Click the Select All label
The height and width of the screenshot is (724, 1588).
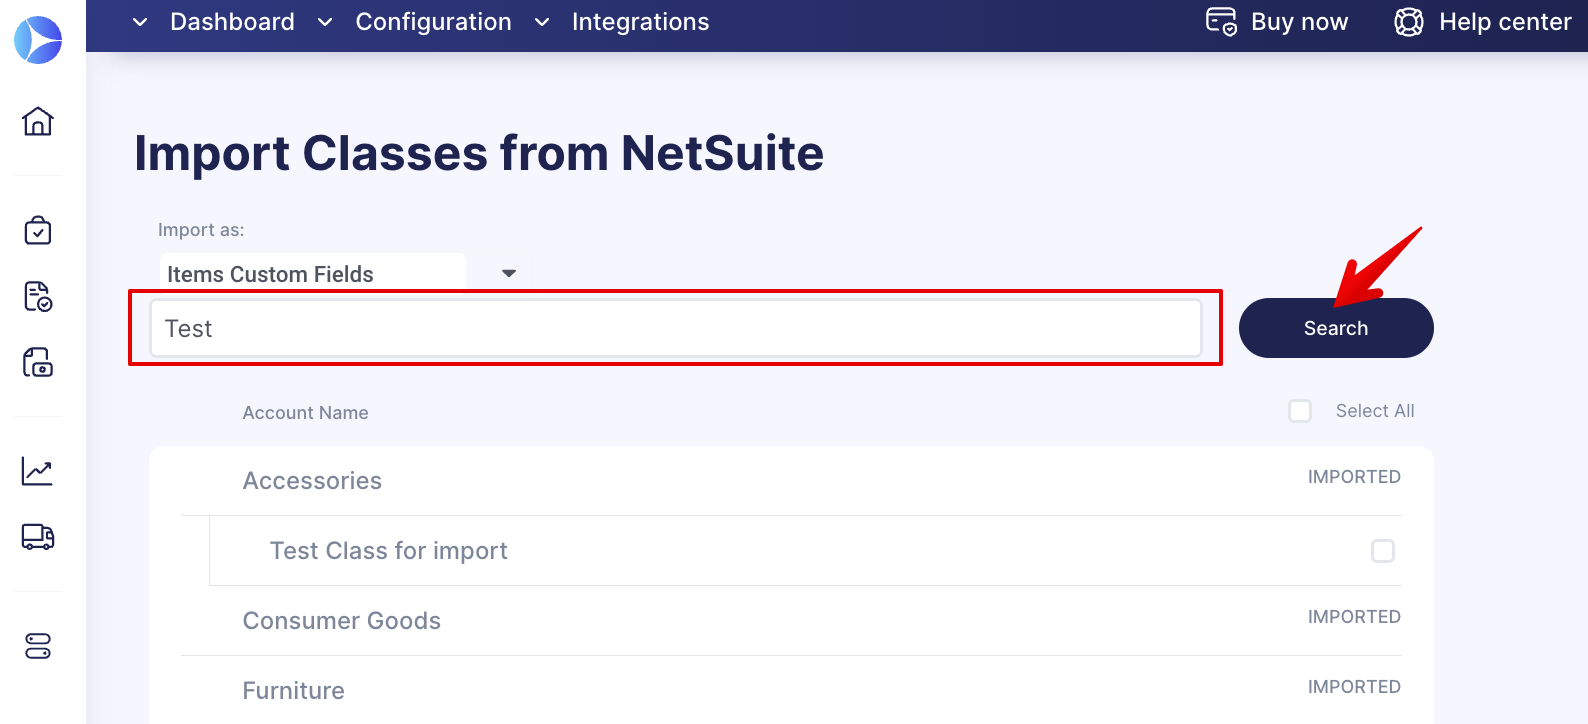pyautogui.click(x=1375, y=411)
